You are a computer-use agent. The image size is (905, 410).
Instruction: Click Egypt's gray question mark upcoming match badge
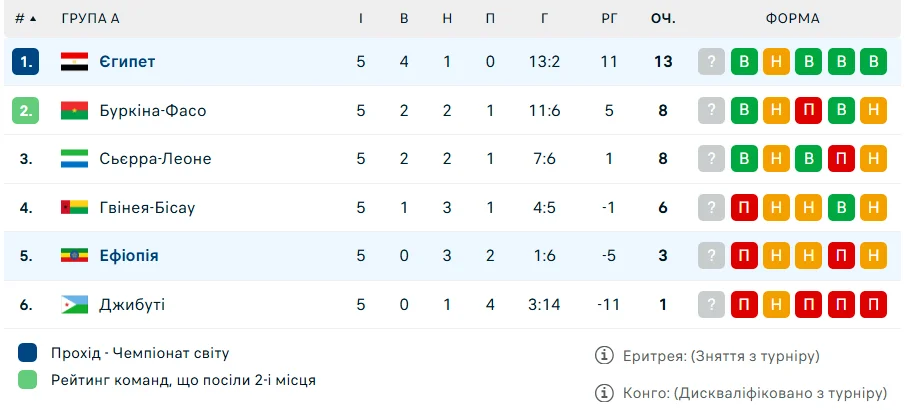click(x=711, y=62)
